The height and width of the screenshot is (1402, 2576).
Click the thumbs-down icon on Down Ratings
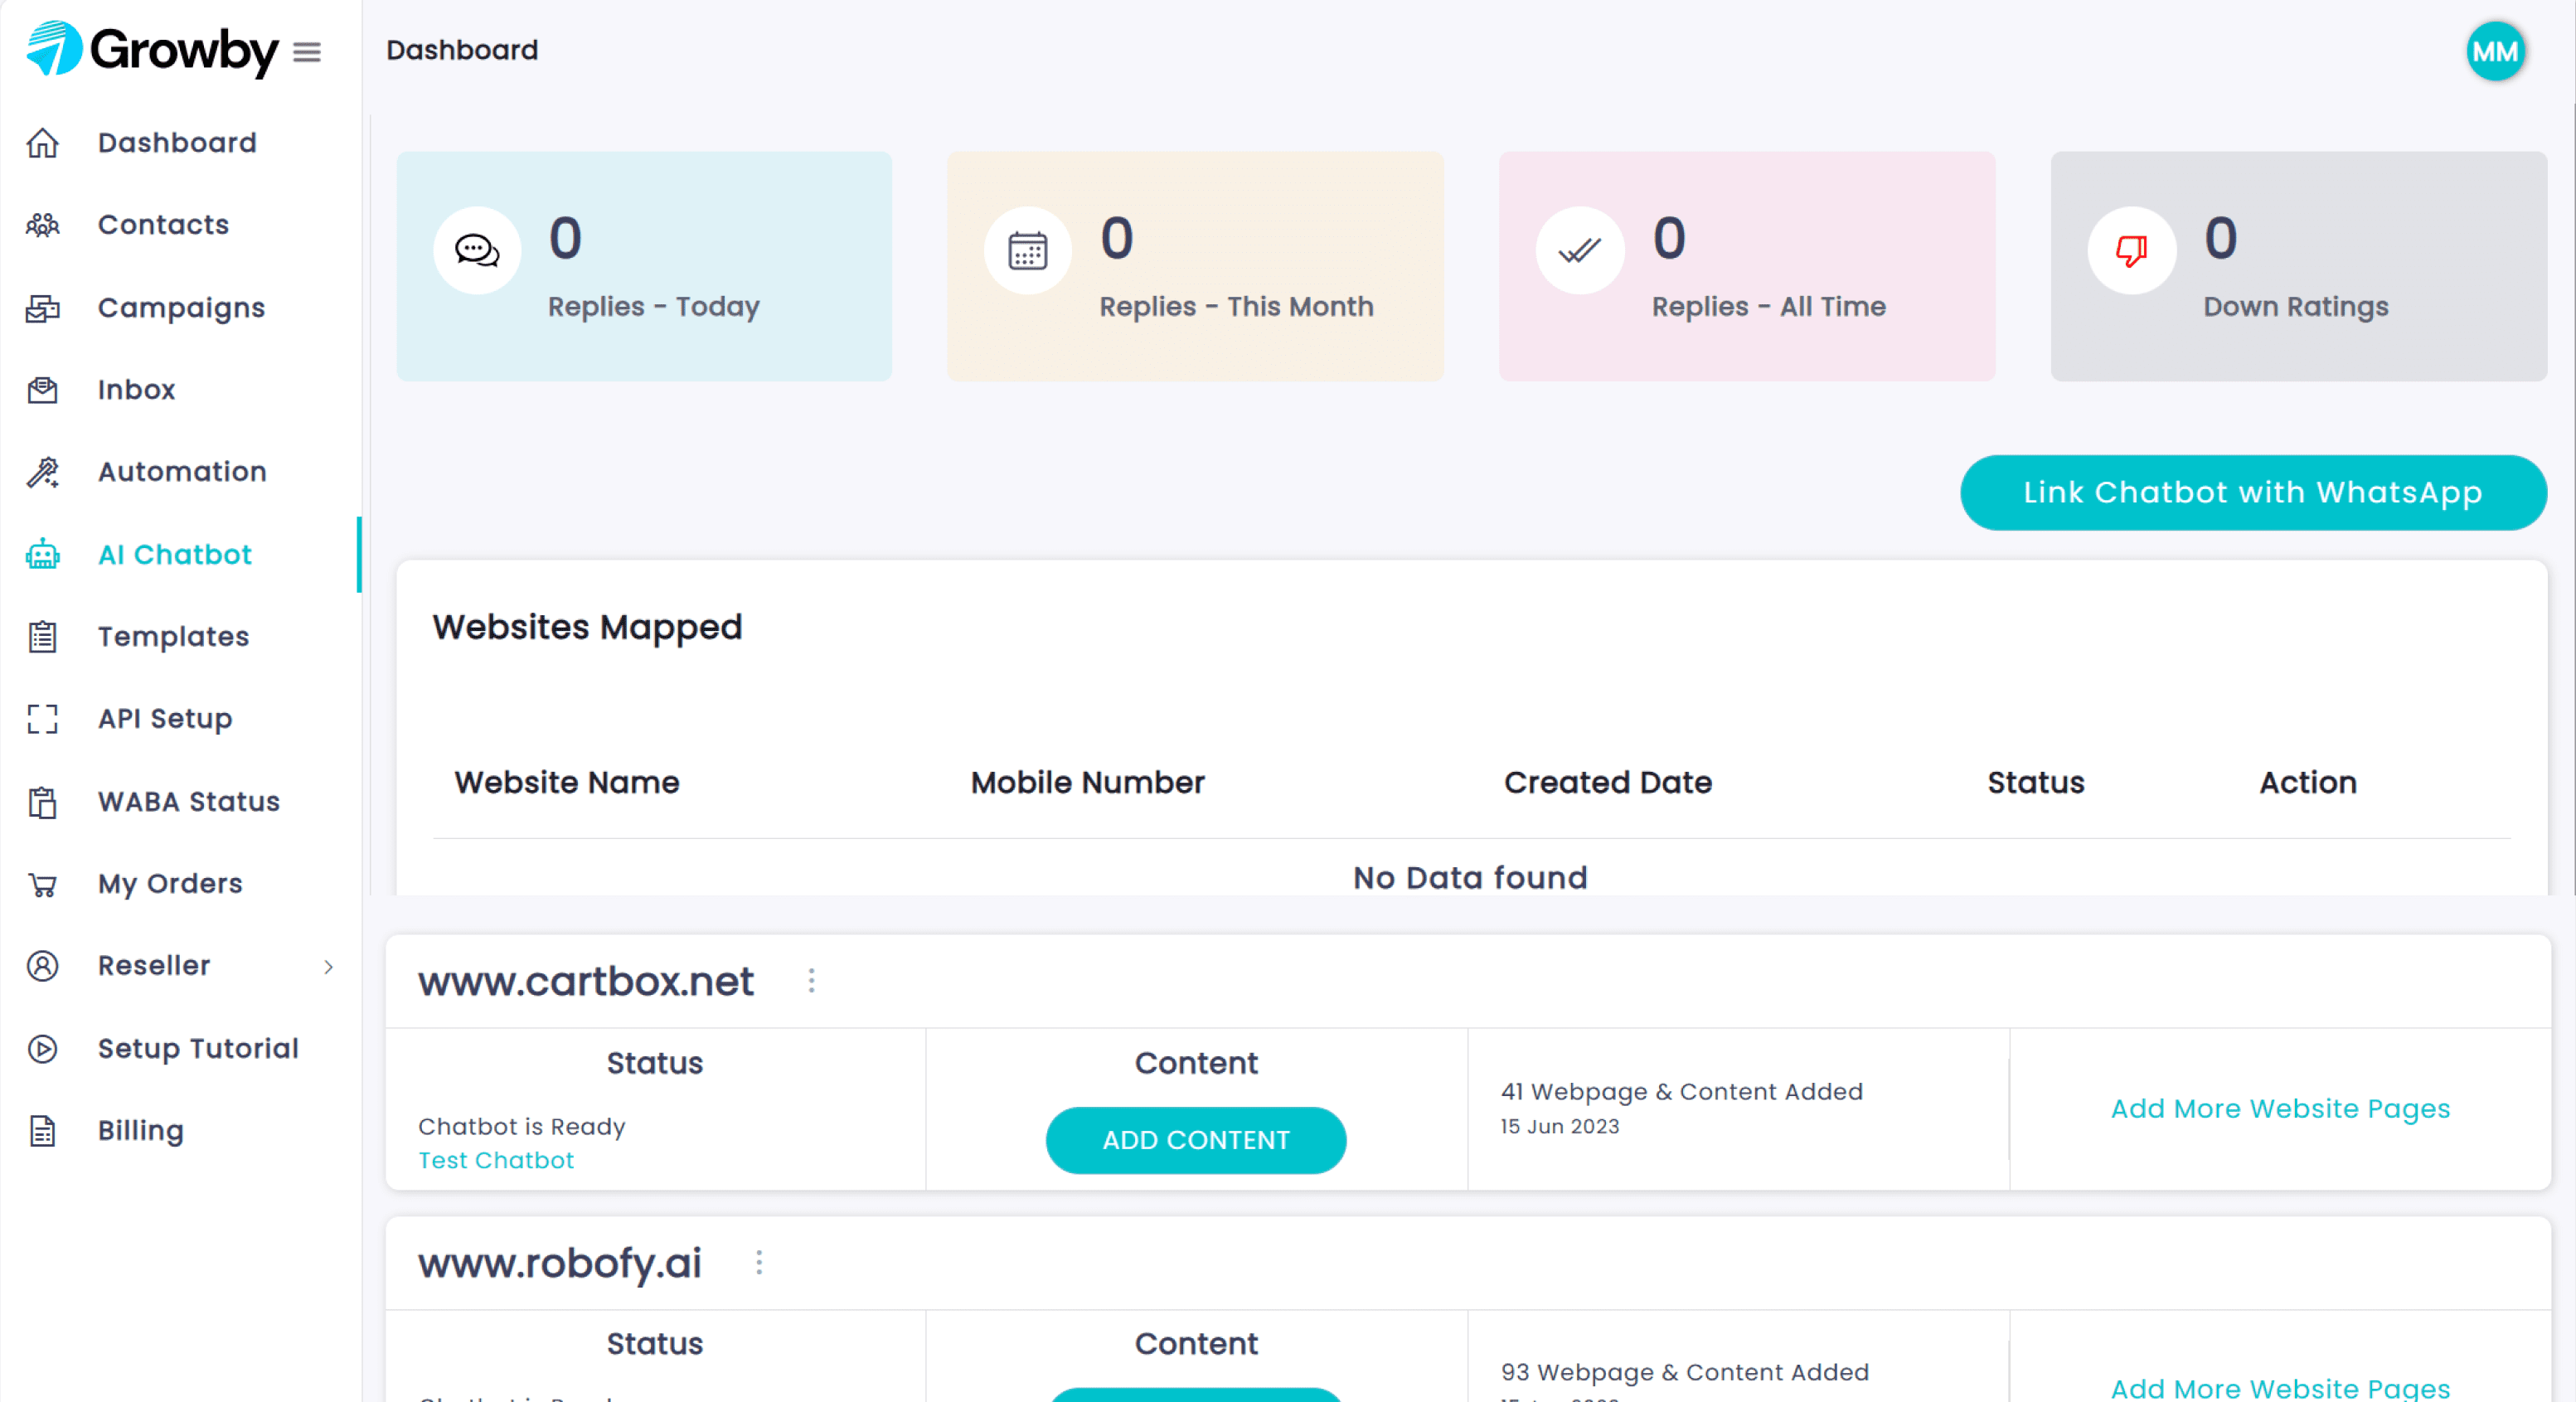pos(2131,250)
